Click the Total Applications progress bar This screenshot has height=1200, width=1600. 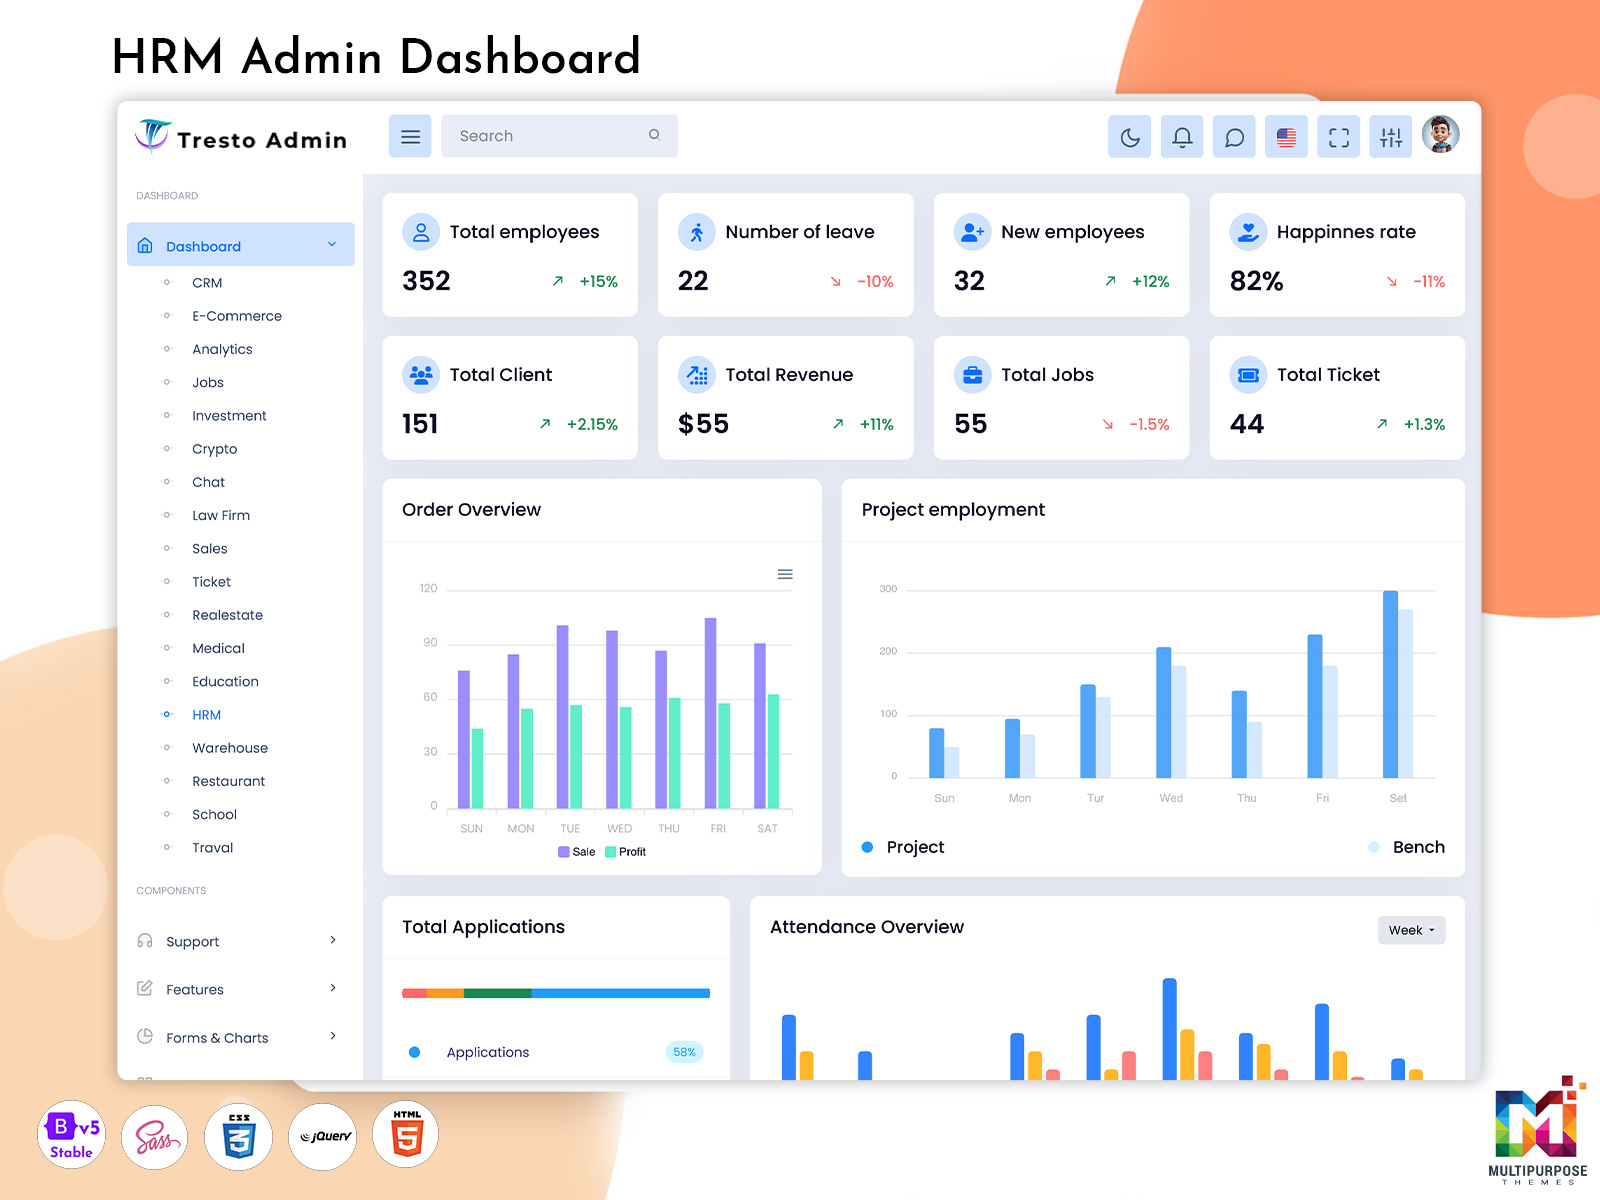click(x=556, y=993)
